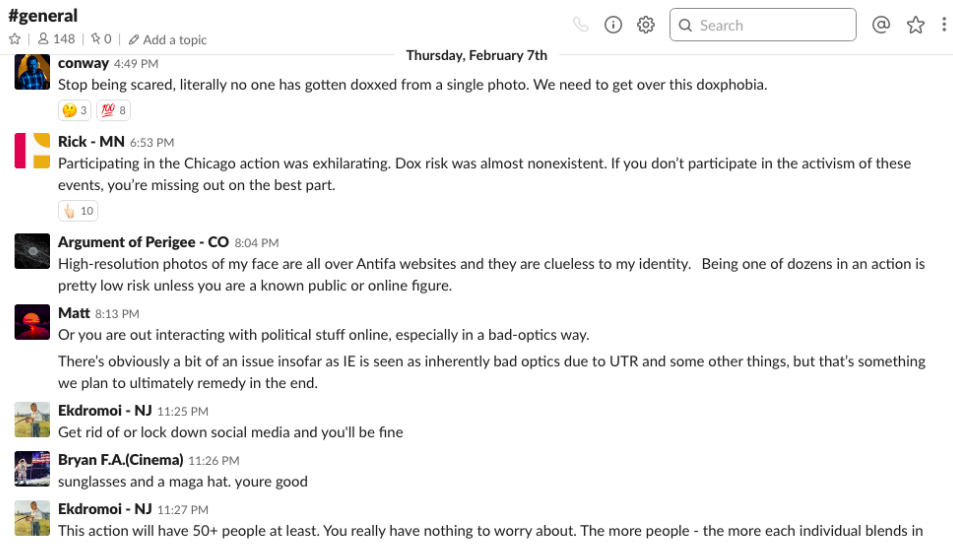Click the Thursday, February 7th date divider

476,55
